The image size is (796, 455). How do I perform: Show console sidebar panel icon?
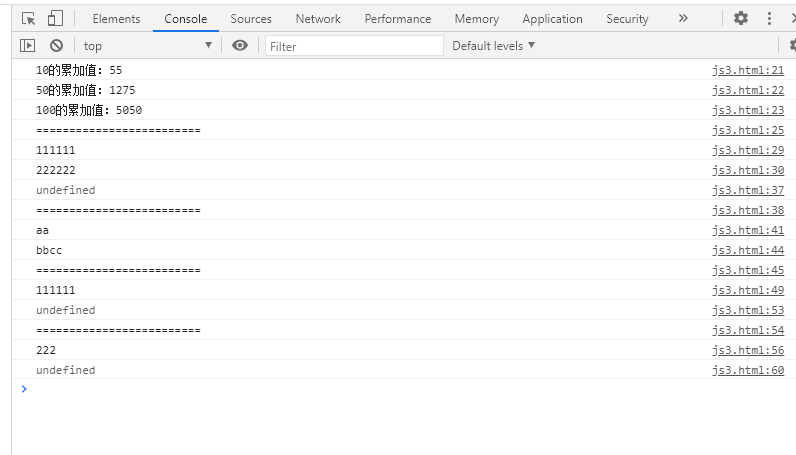pos(27,46)
